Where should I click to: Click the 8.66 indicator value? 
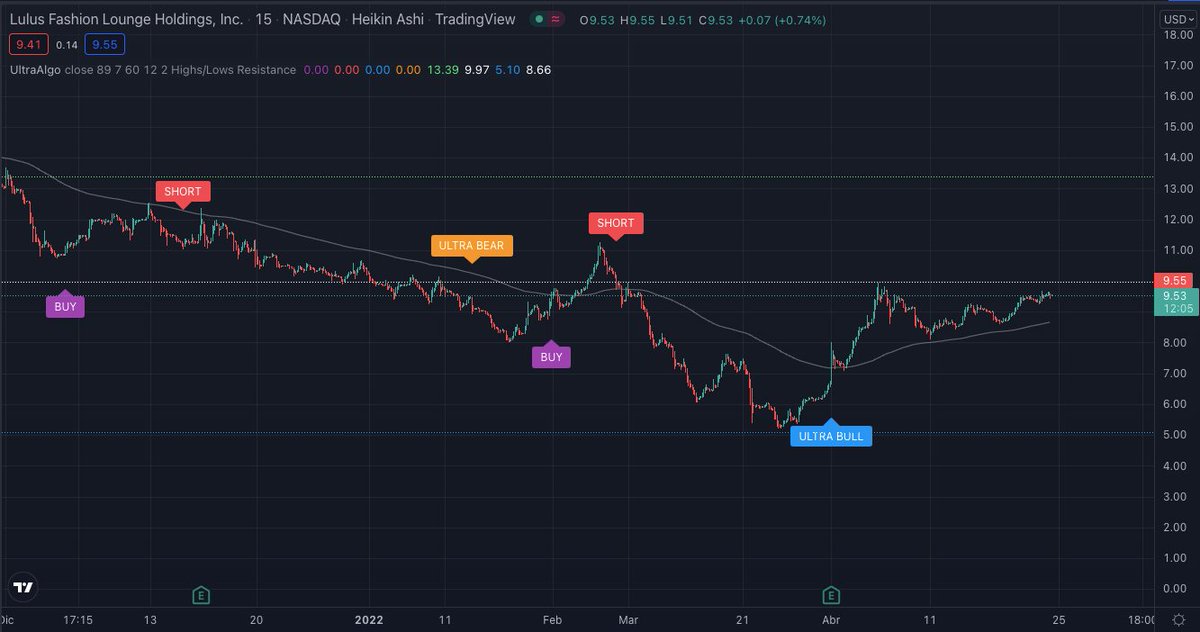(538, 70)
